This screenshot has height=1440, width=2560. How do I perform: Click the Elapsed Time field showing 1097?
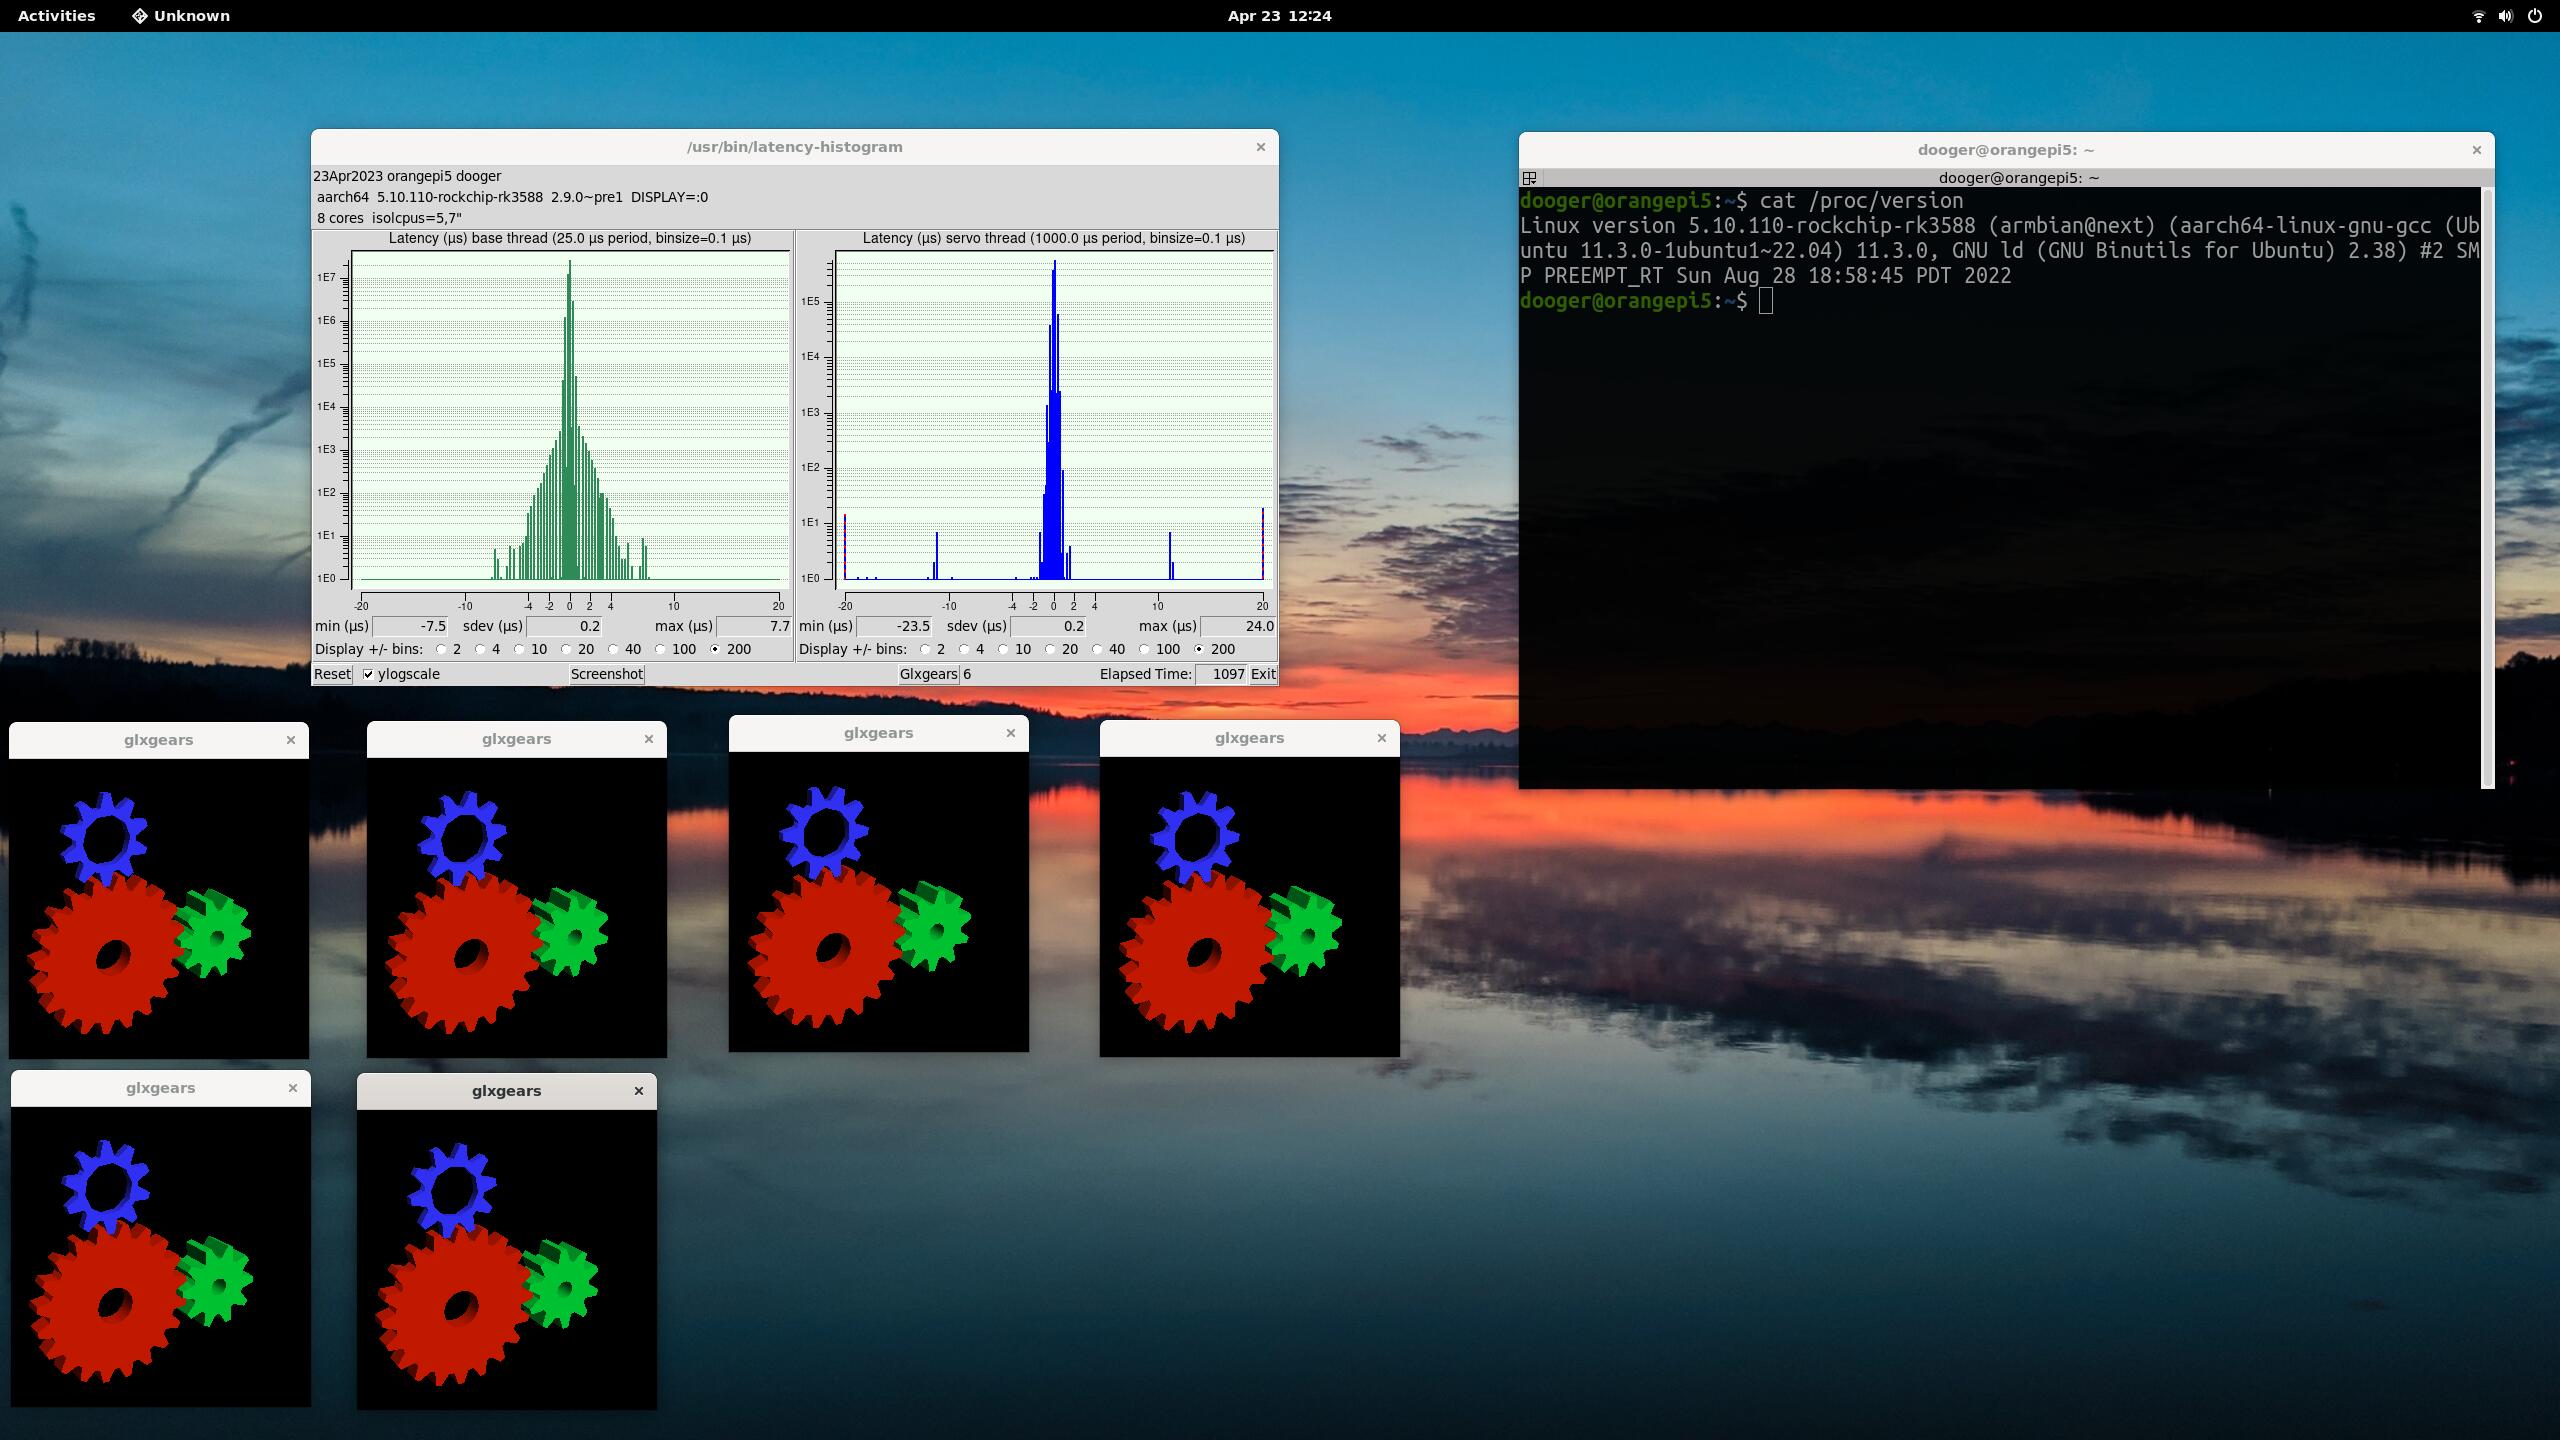tap(1222, 674)
